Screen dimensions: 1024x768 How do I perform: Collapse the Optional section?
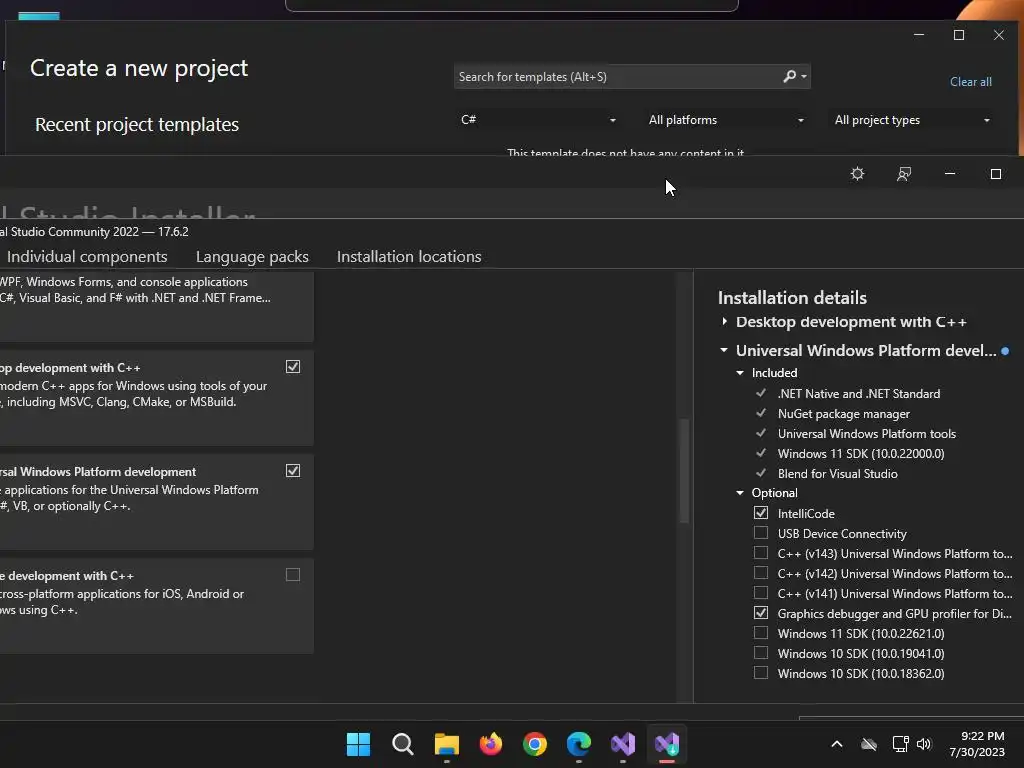740,493
